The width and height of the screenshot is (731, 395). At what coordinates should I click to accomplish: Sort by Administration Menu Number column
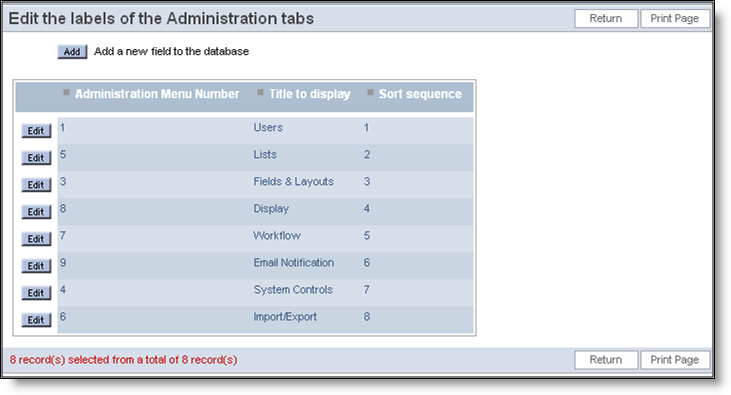coord(157,94)
